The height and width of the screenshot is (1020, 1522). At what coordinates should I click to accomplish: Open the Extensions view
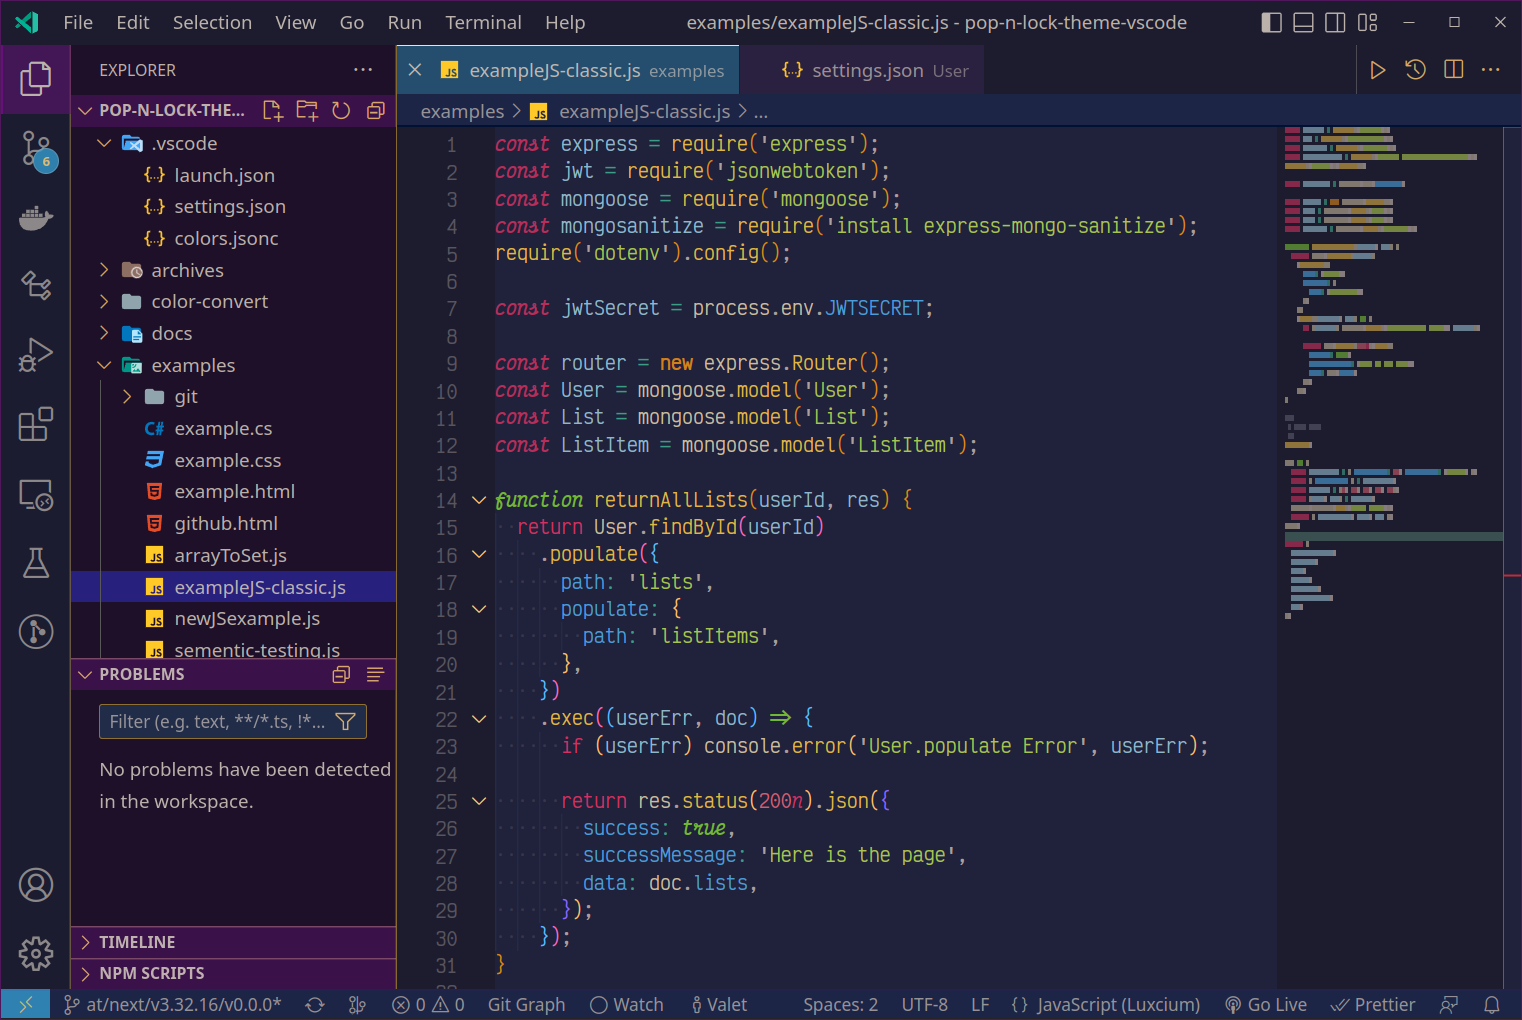point(35,424)
